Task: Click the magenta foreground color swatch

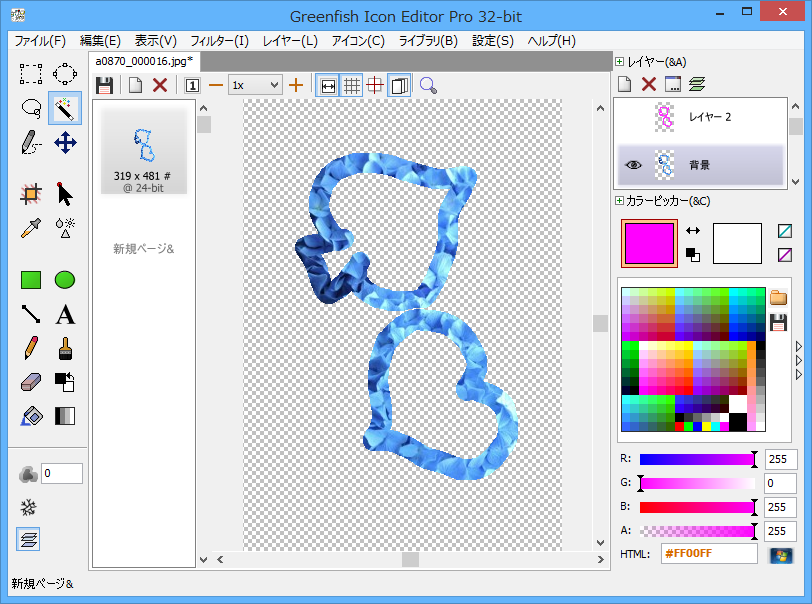Action: click(x=649, y=243)
